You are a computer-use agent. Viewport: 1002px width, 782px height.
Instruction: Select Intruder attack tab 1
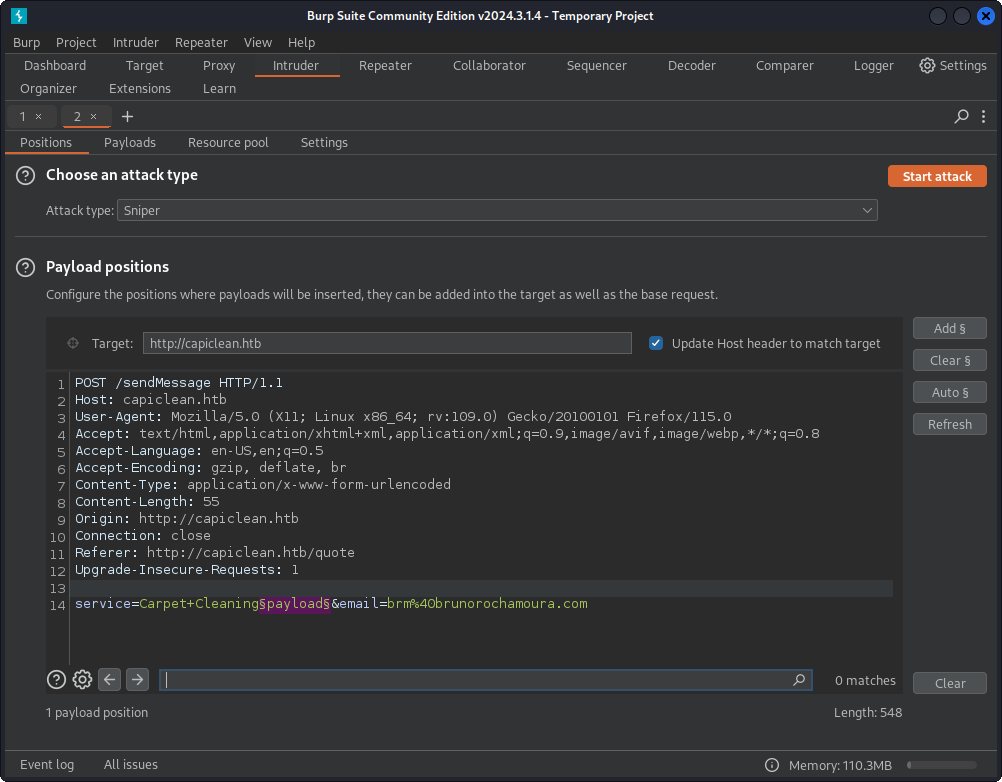(x=23, y=116)
